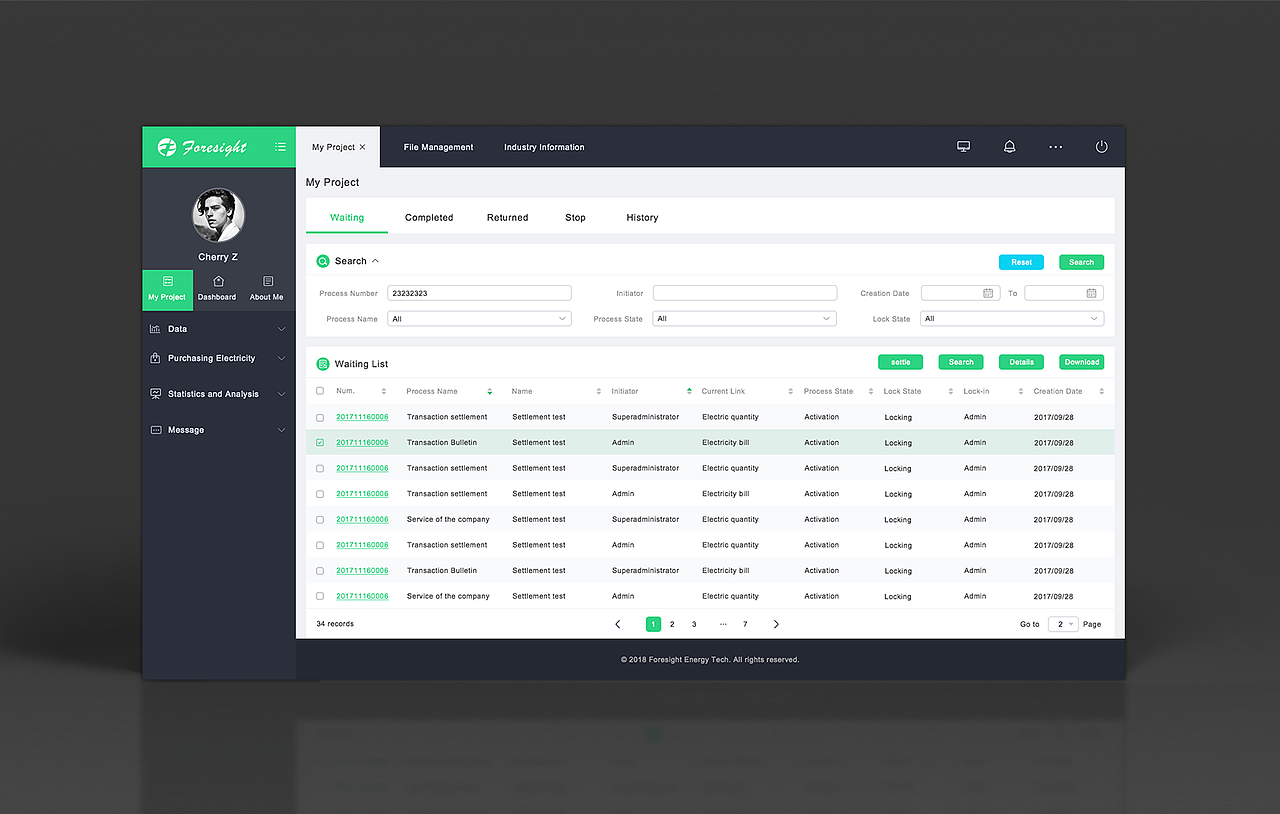Open the monitor display icon
The image size is (1280, 814).
(964, 147)
